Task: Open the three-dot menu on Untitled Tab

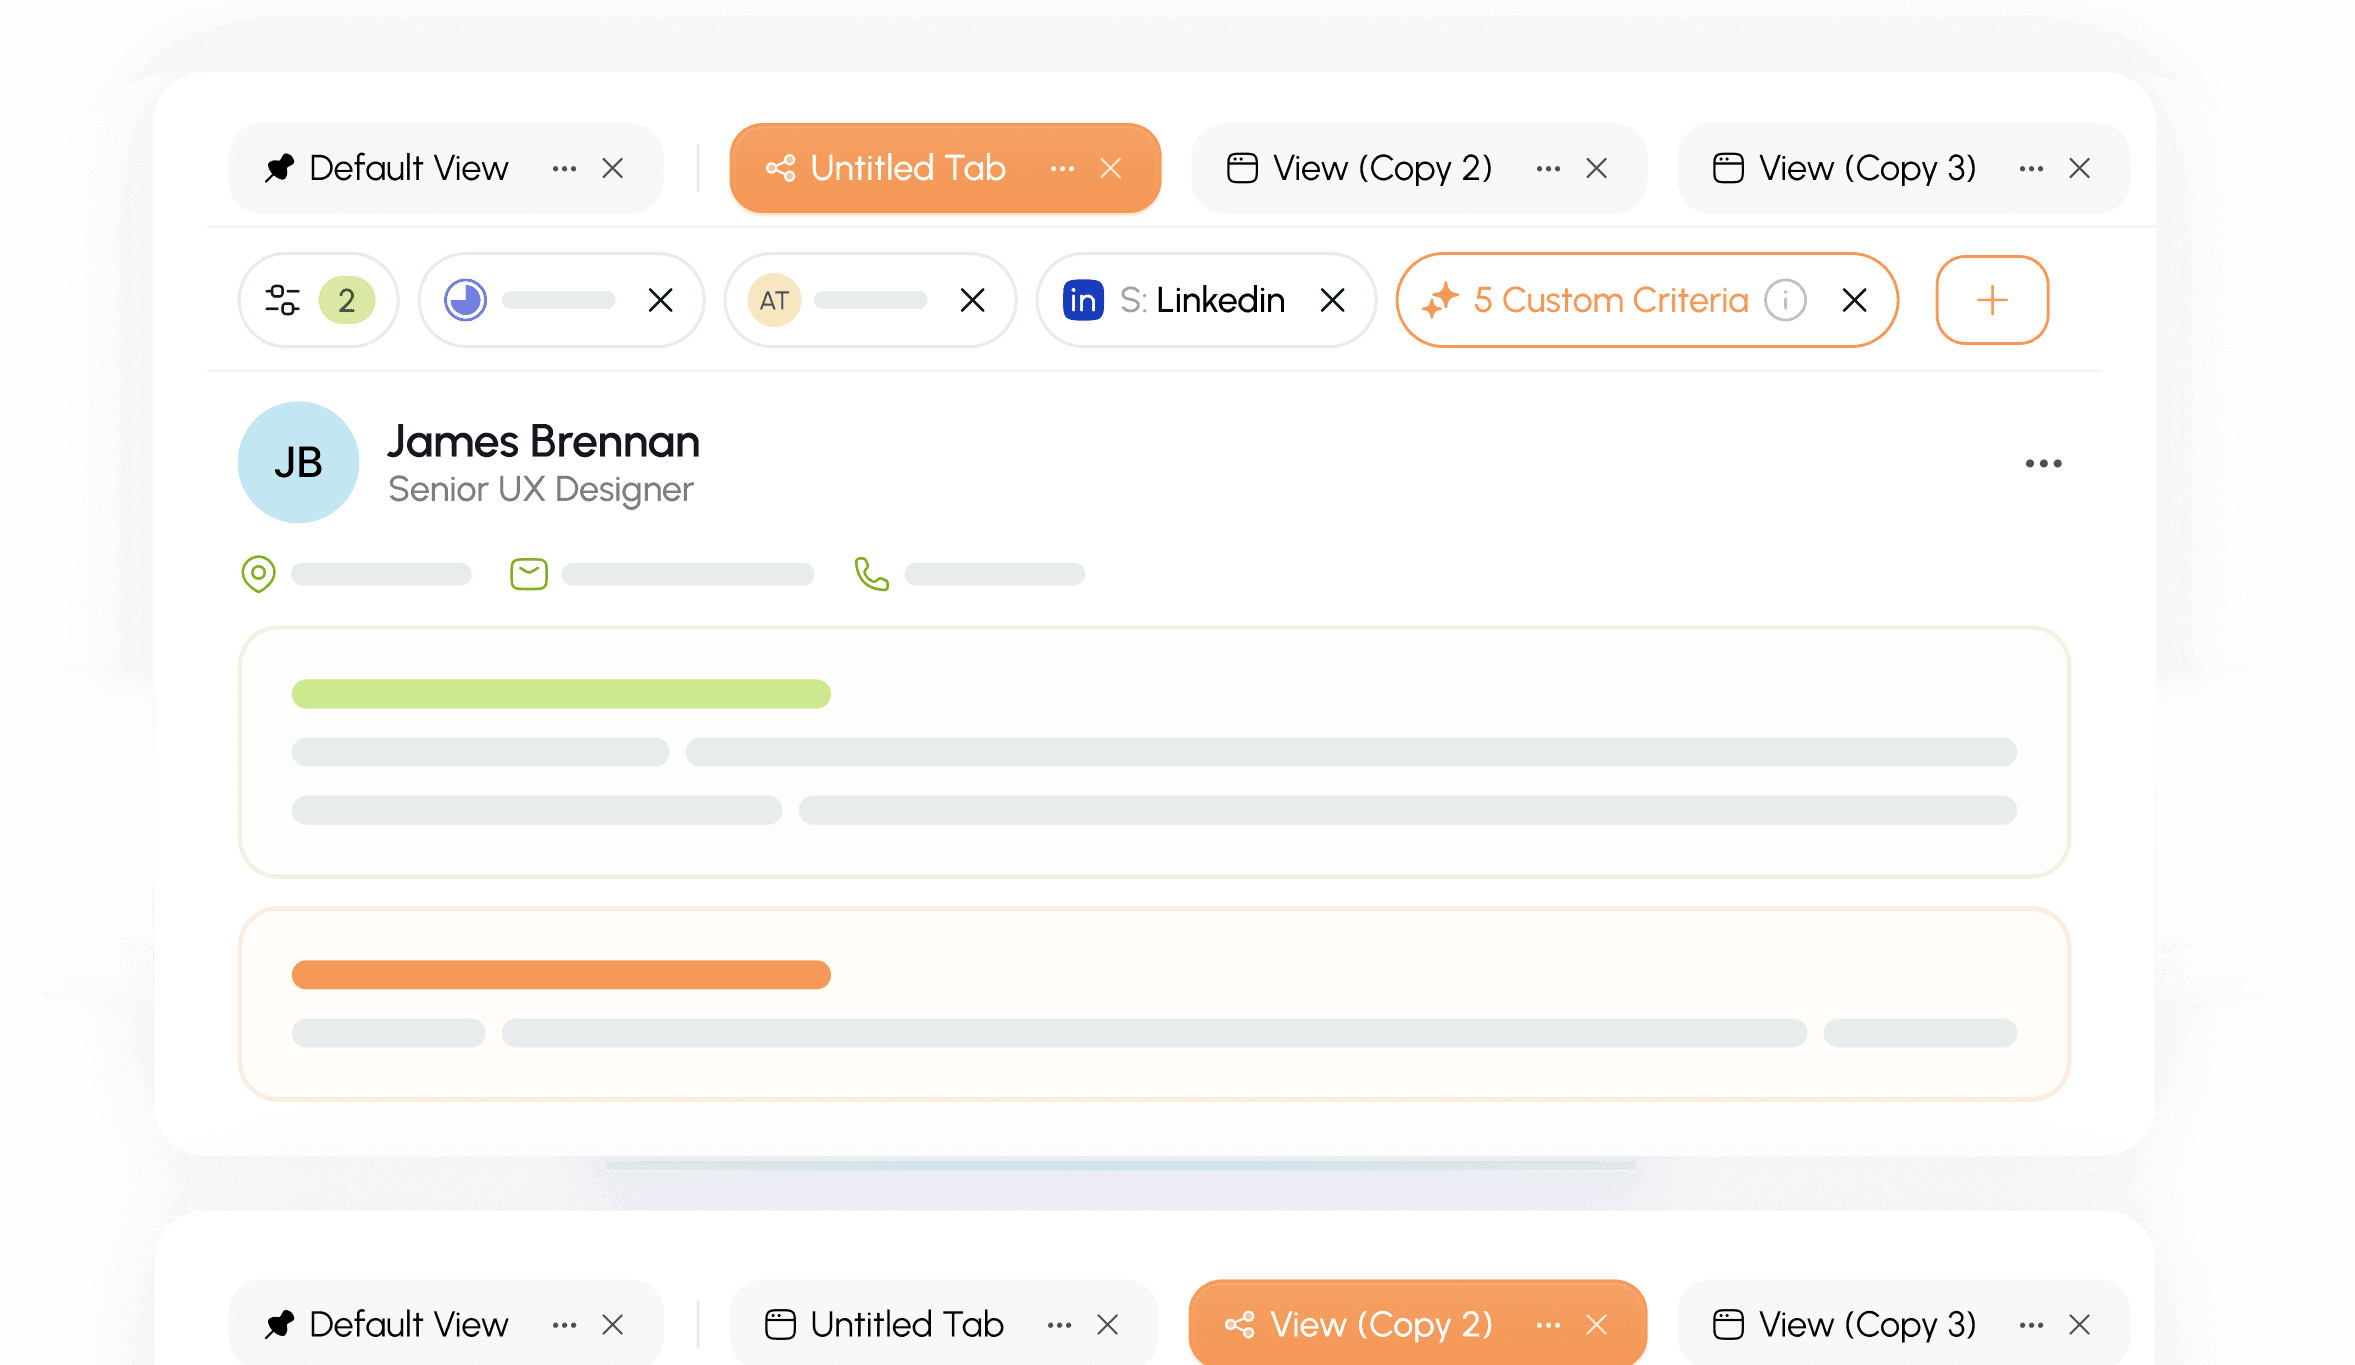Action: (1062, 169)
